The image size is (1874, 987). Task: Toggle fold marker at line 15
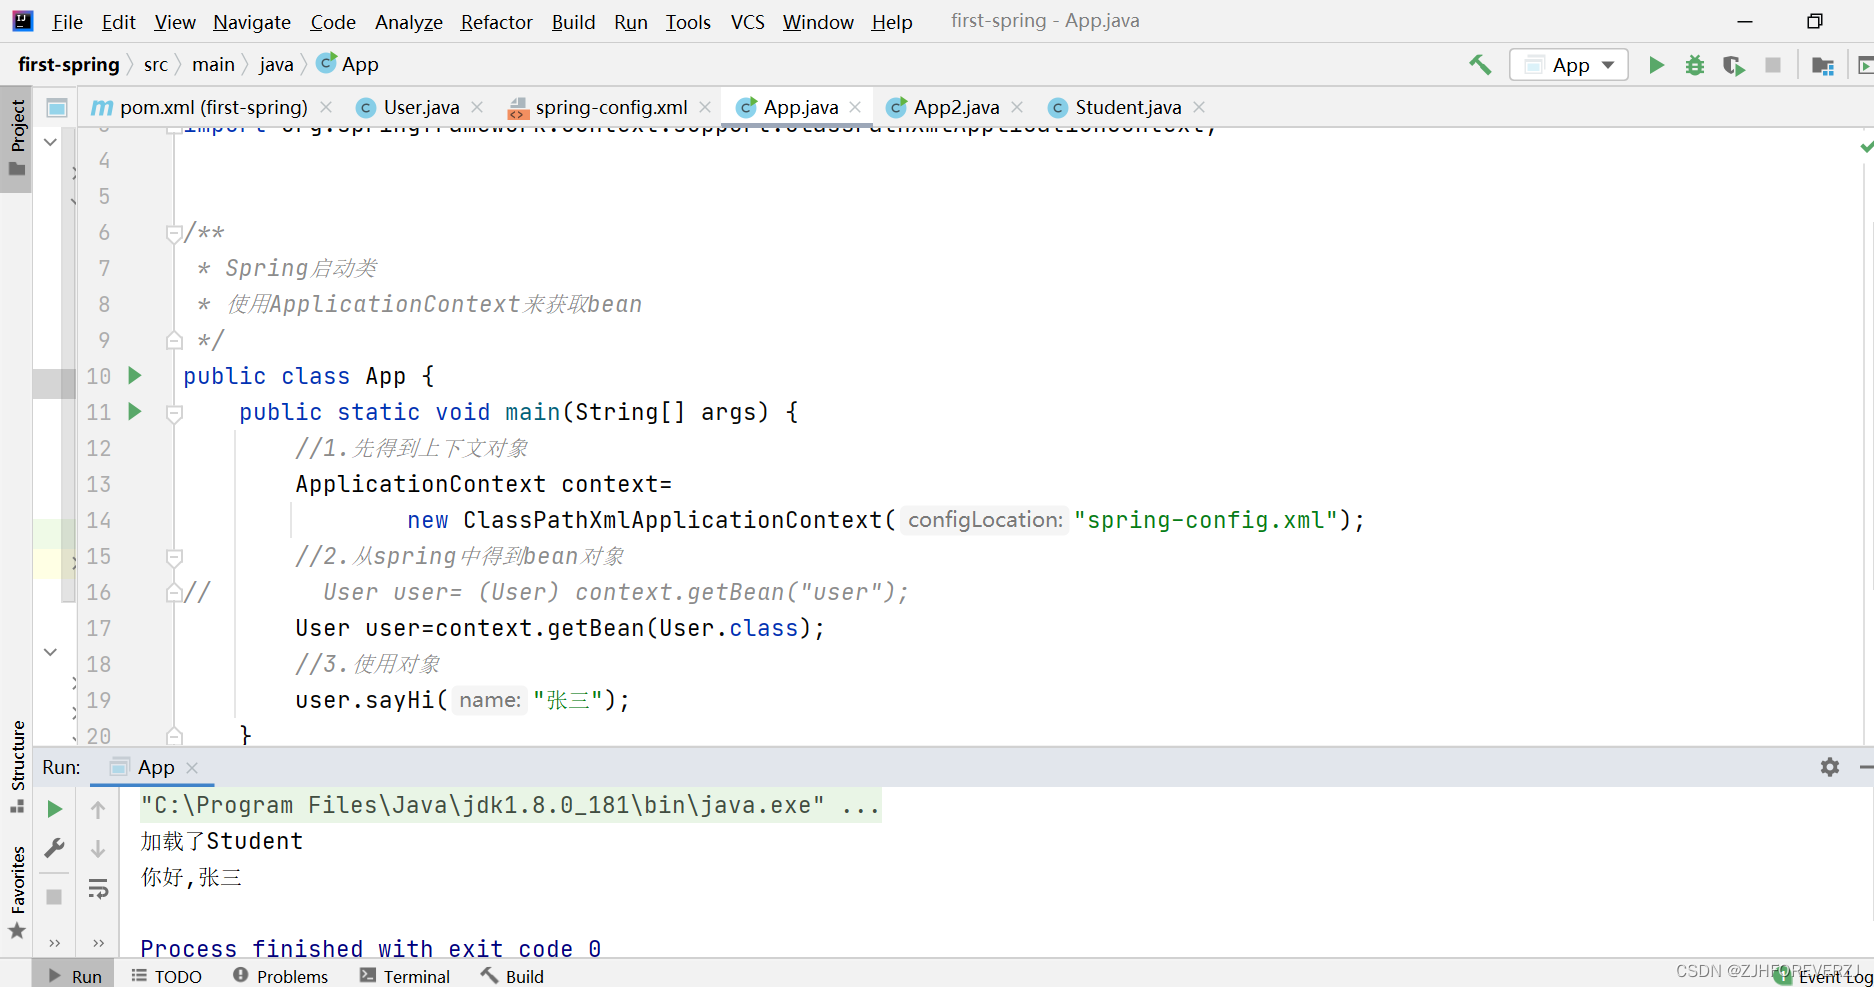click(x=174, y=557)
